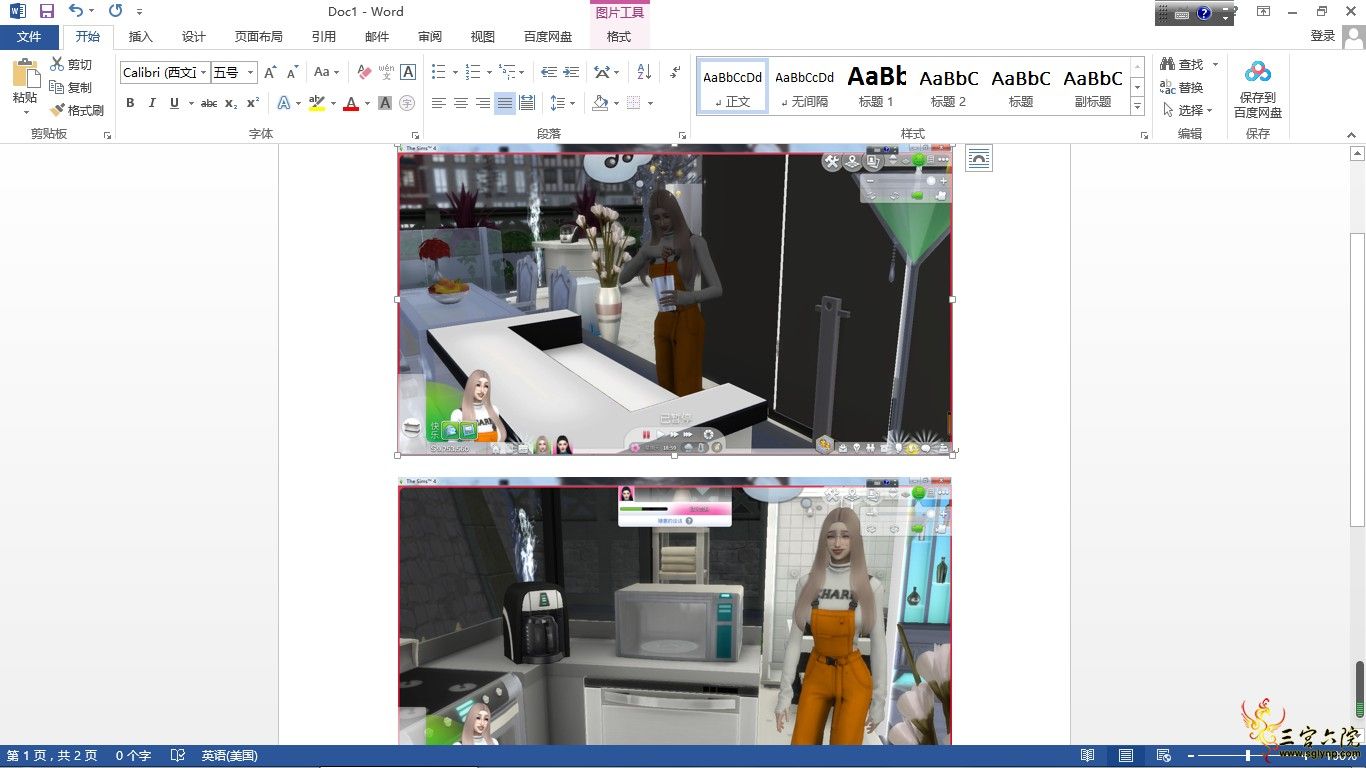Click the Replace (替换) button
1366x768 pixels.
1182,88
